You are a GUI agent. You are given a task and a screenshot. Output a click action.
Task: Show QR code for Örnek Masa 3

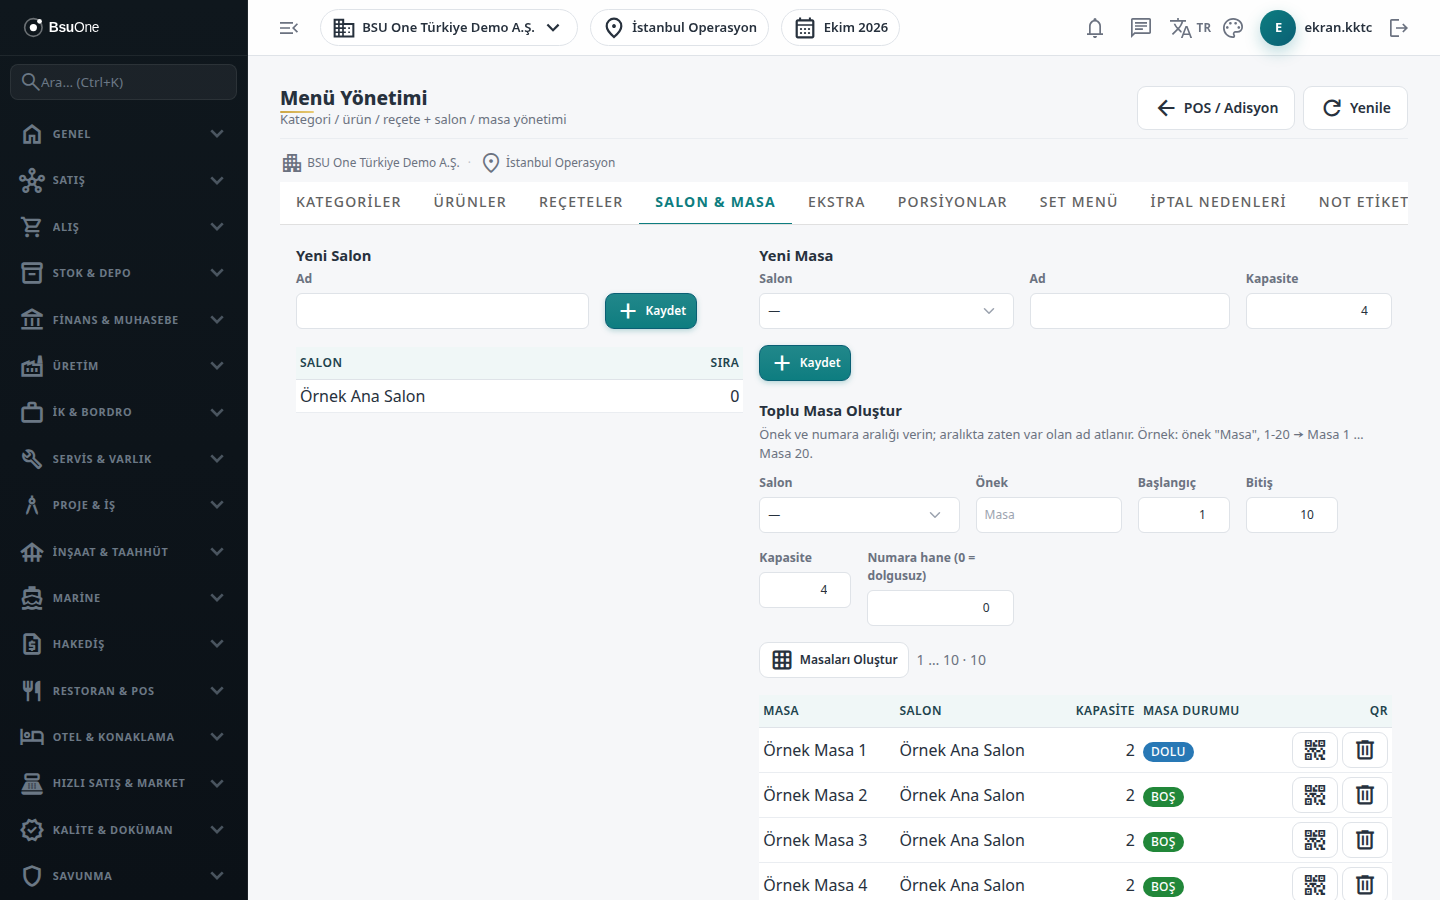pos(1315,840)
